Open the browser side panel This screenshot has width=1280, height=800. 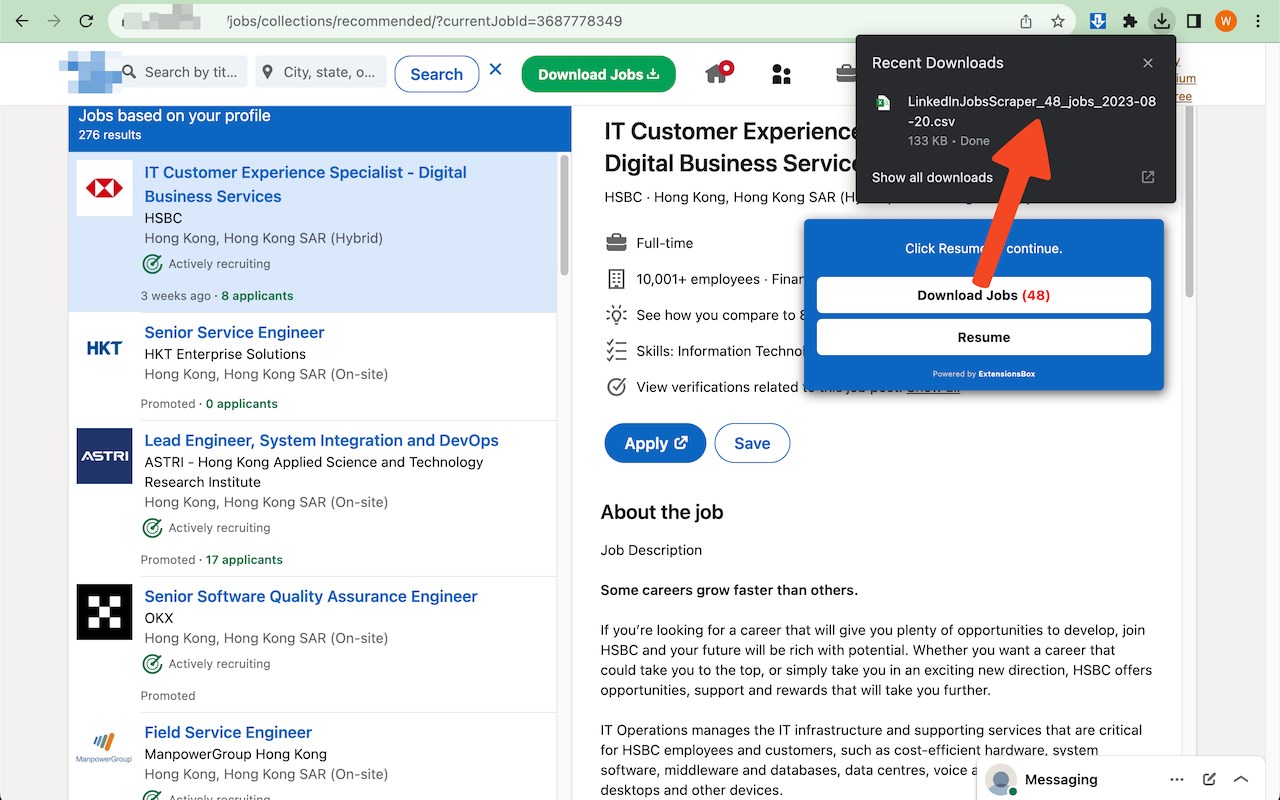(1193, 21)
